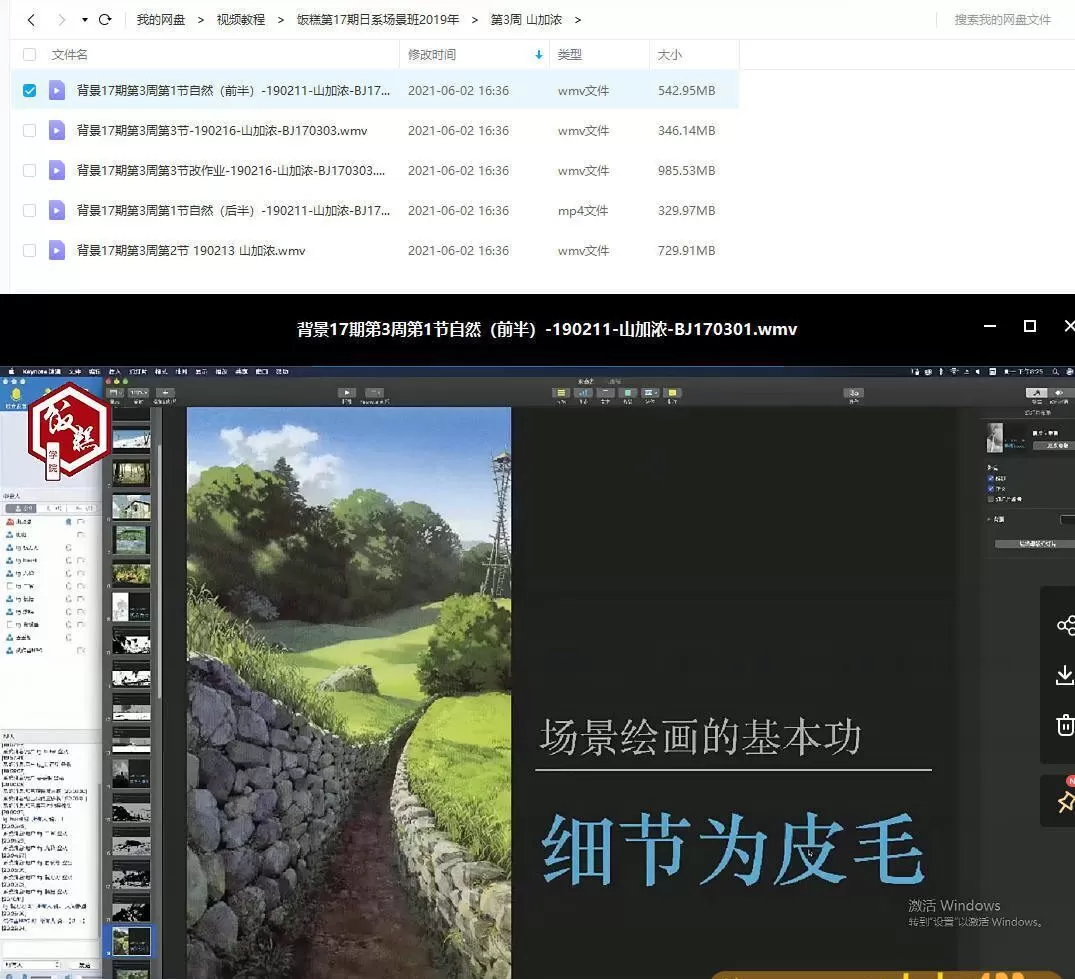Uncheck the checkbox of the selected first file
Screen dimensions: 1075x979
pyautogui.click(x=29, y=90)
